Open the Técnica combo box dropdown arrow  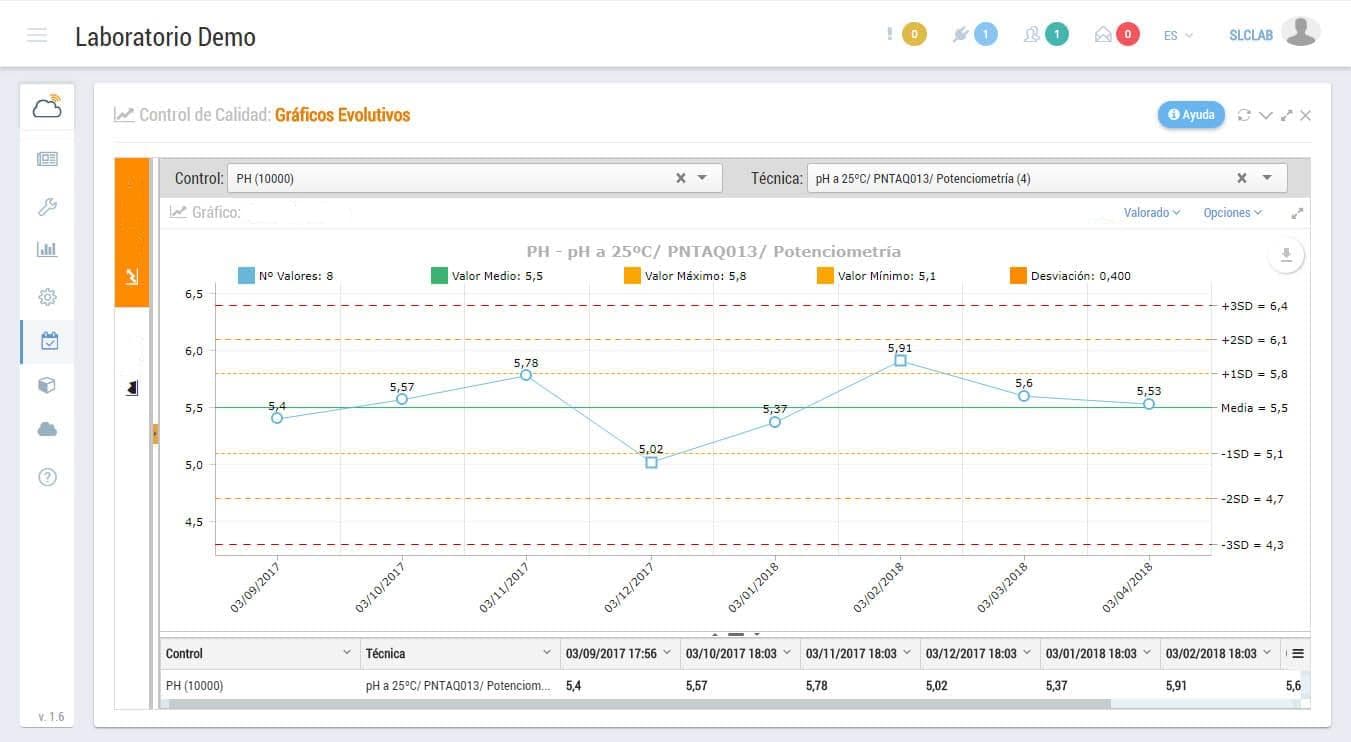point(1267,178)
